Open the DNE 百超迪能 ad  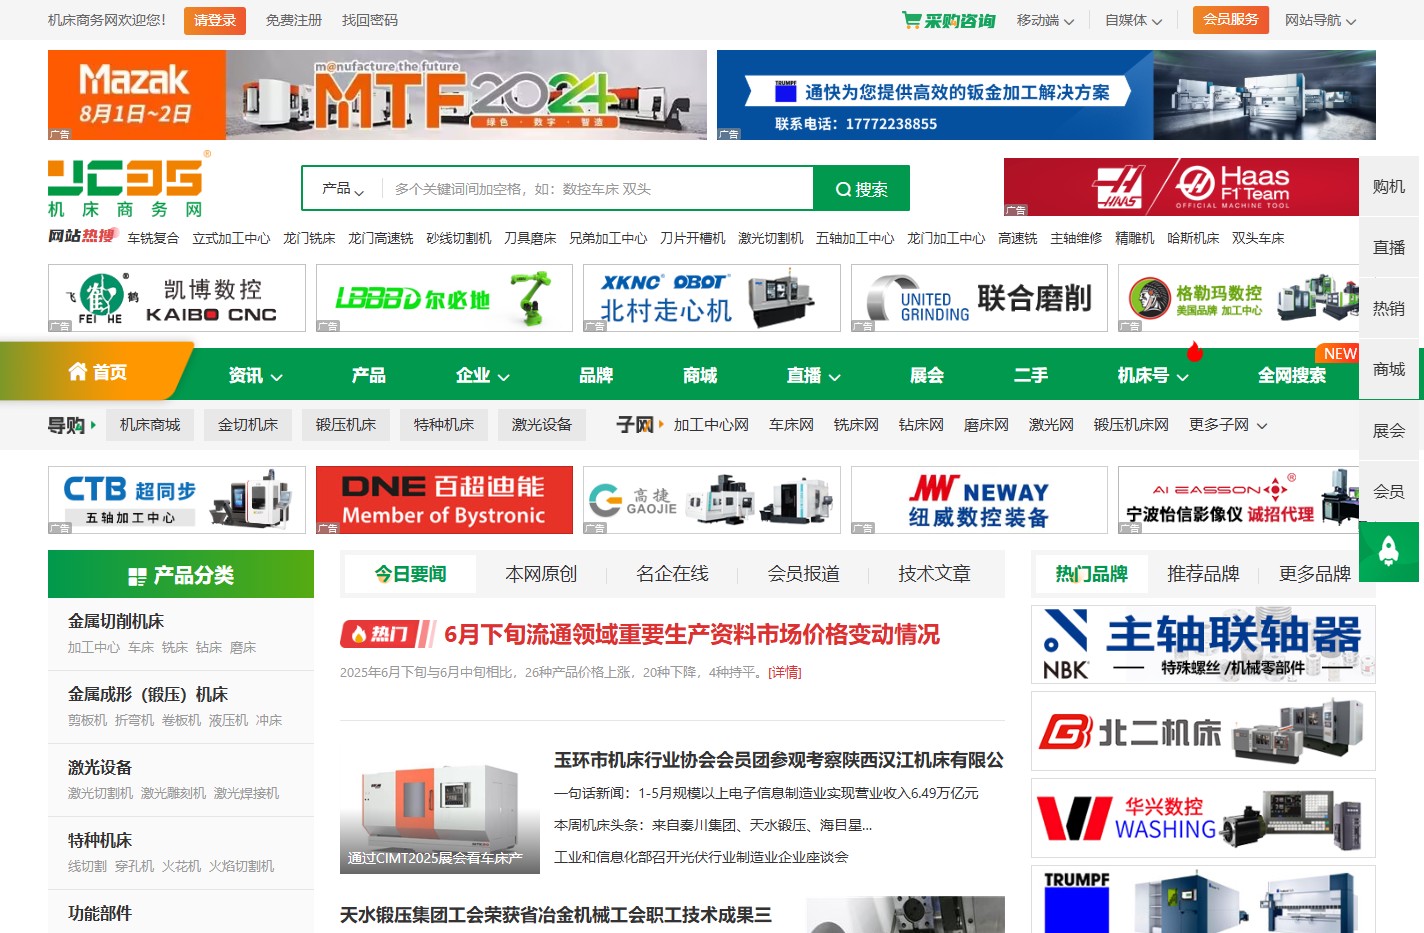pyautogui.click(x=444, y=500)
